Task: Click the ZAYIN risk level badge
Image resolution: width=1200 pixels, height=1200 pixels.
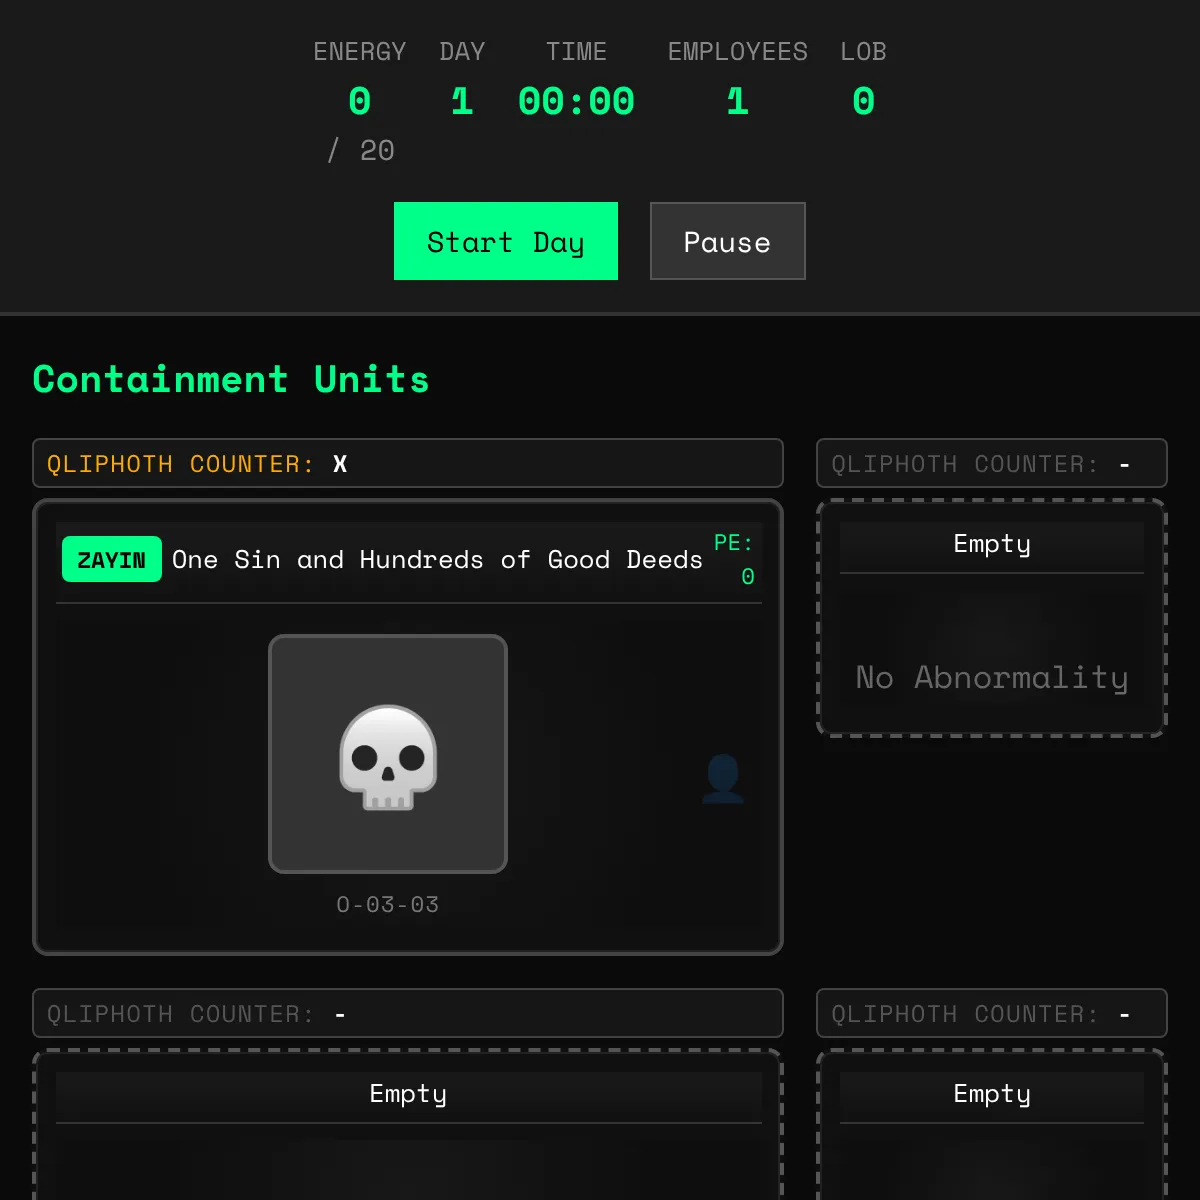Action: point(112,560)
